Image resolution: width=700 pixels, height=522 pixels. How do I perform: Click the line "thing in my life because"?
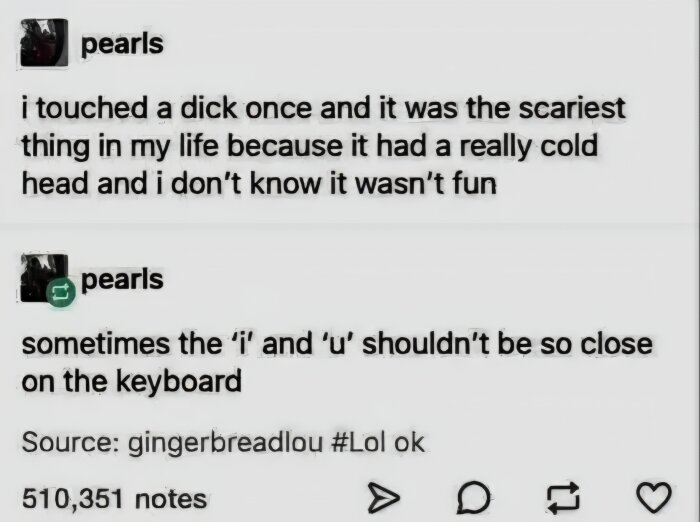coord(309,147)
